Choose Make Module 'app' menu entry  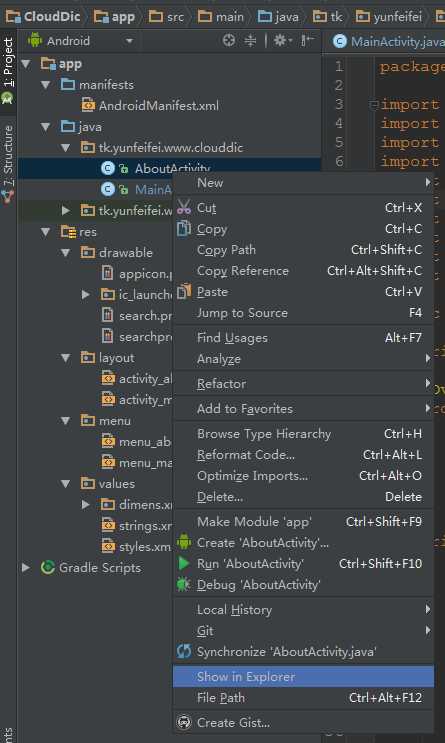pos(303,522)
